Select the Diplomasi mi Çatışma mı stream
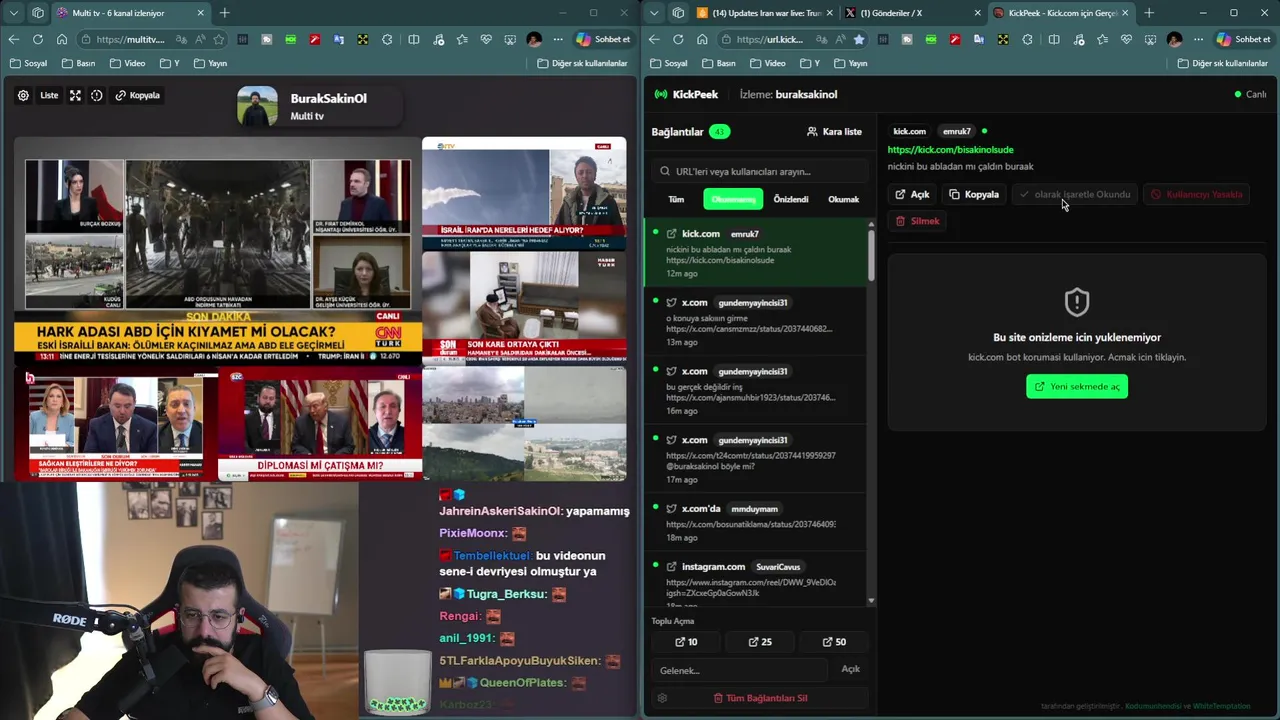This screenshot has height=720, width=1280. (320, 426)
